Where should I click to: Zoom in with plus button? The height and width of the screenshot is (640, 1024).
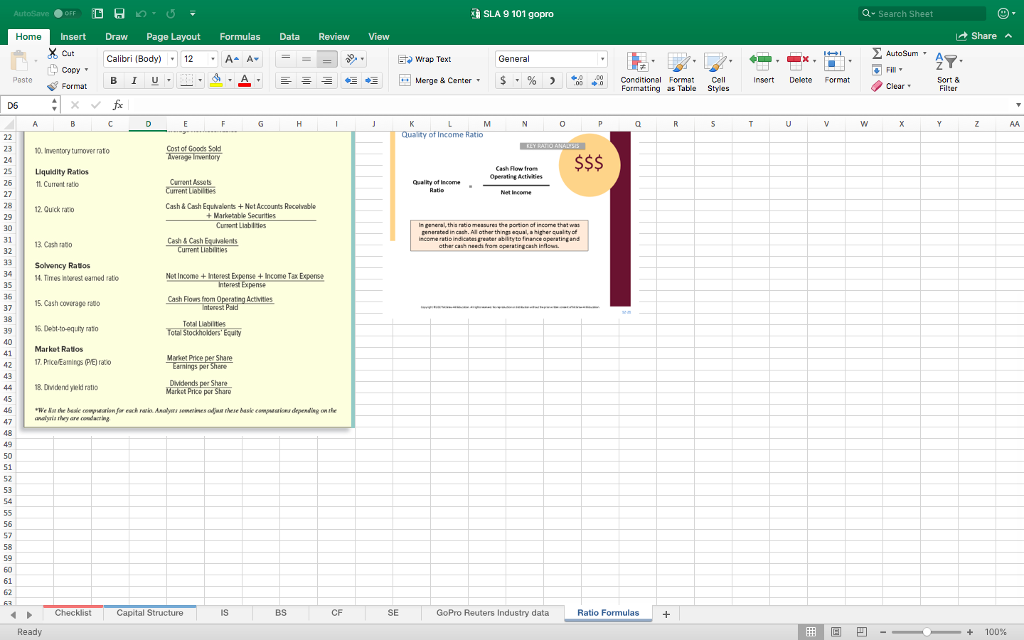(970, 632)
